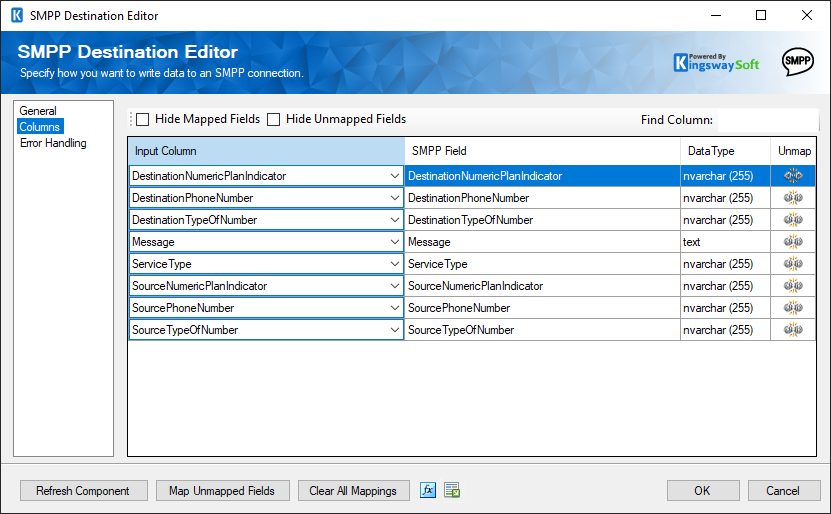Open the SourceTypeOfNumber input column dropdown
Screen dimensions: 831x514
pos(395,330)
